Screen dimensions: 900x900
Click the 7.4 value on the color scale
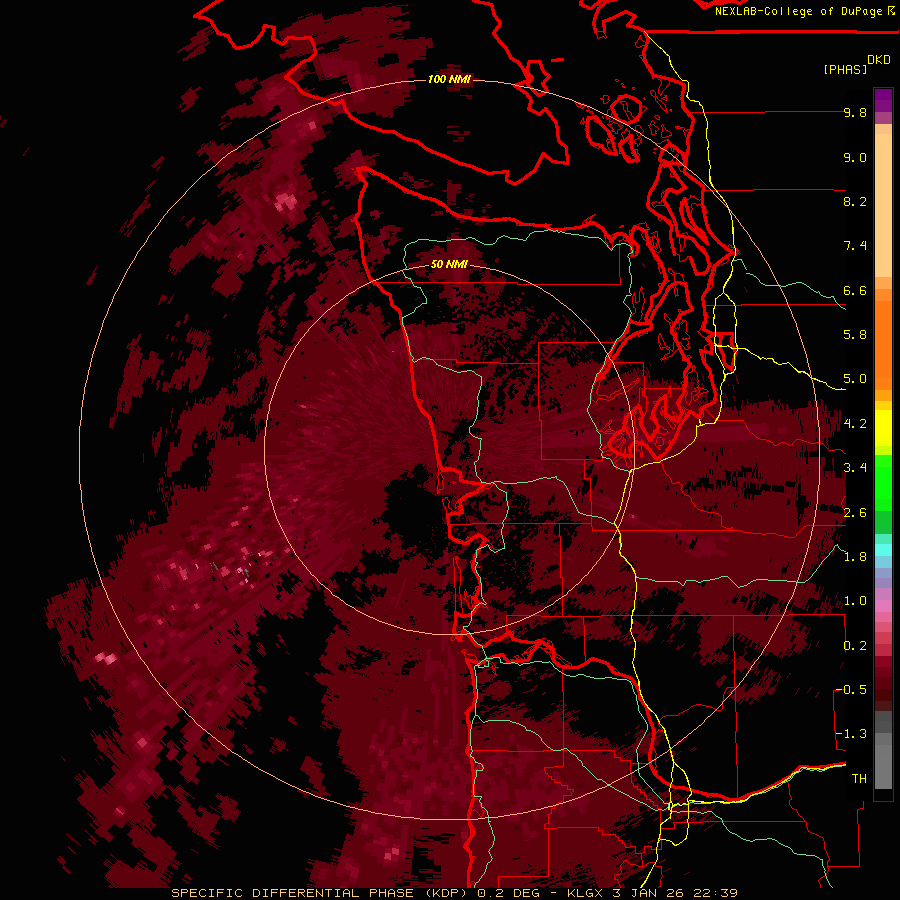click(855, 246)
